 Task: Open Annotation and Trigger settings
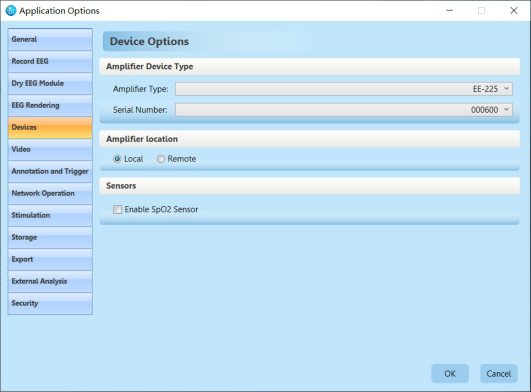click(50, 172)
